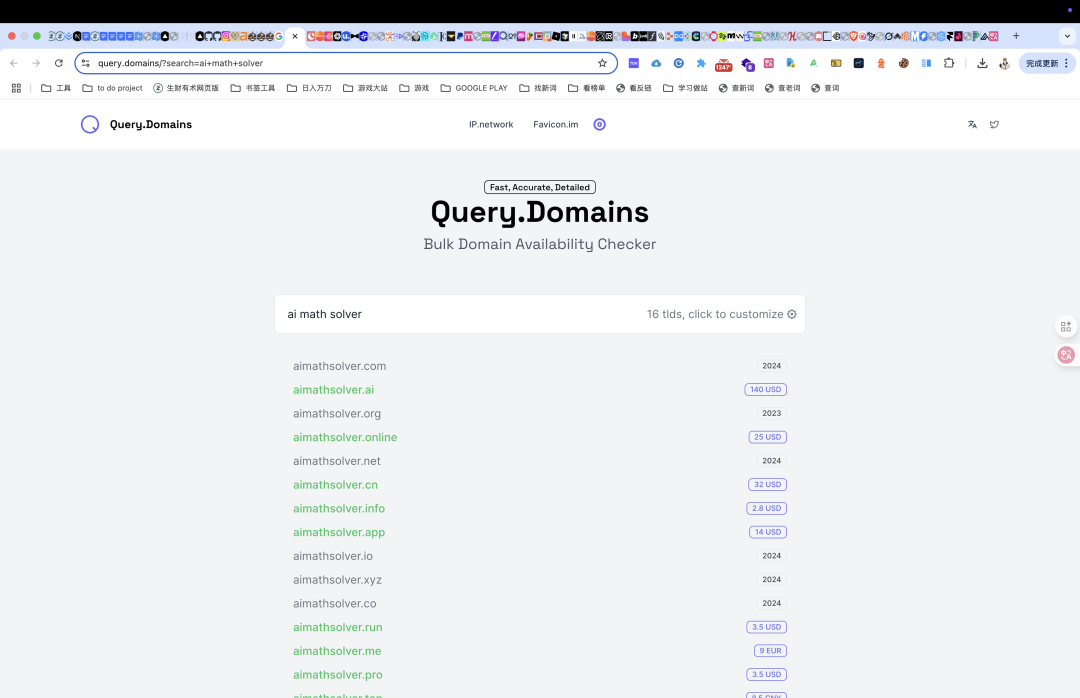Viewport: 1080px width, 698px height.
Task: Open the 生财有术网页版 bookmark
Action: pyautogui.click(x=186, y=88)
